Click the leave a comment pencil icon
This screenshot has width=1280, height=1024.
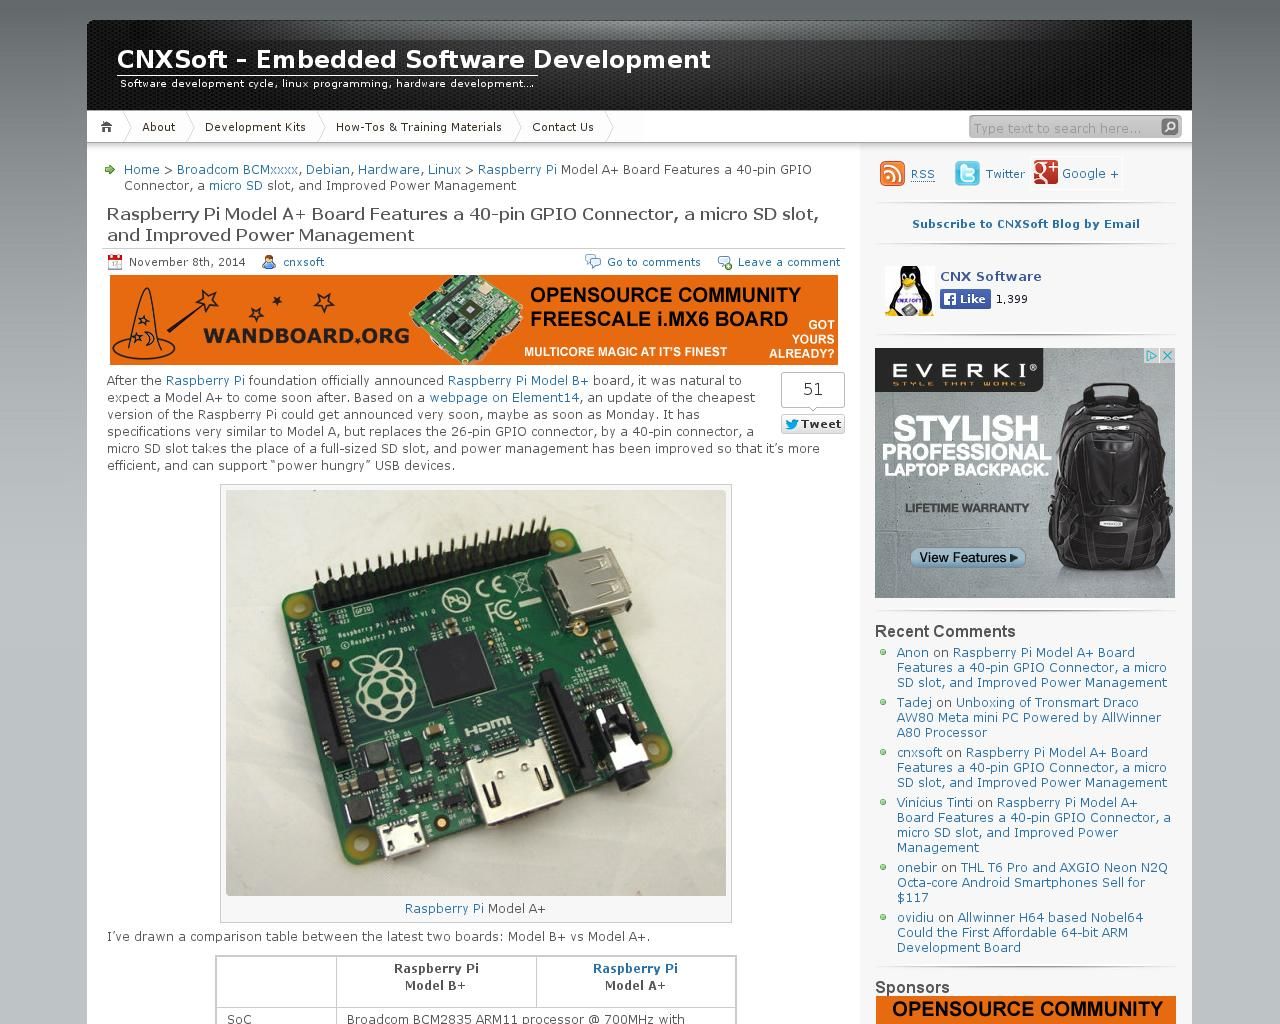(724, 262)
